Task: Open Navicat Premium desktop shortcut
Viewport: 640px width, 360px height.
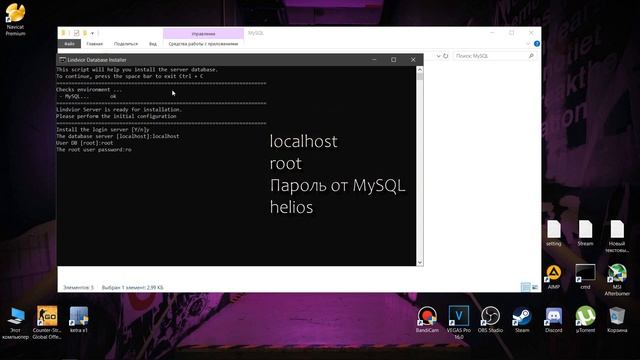Action: (16, 19)
